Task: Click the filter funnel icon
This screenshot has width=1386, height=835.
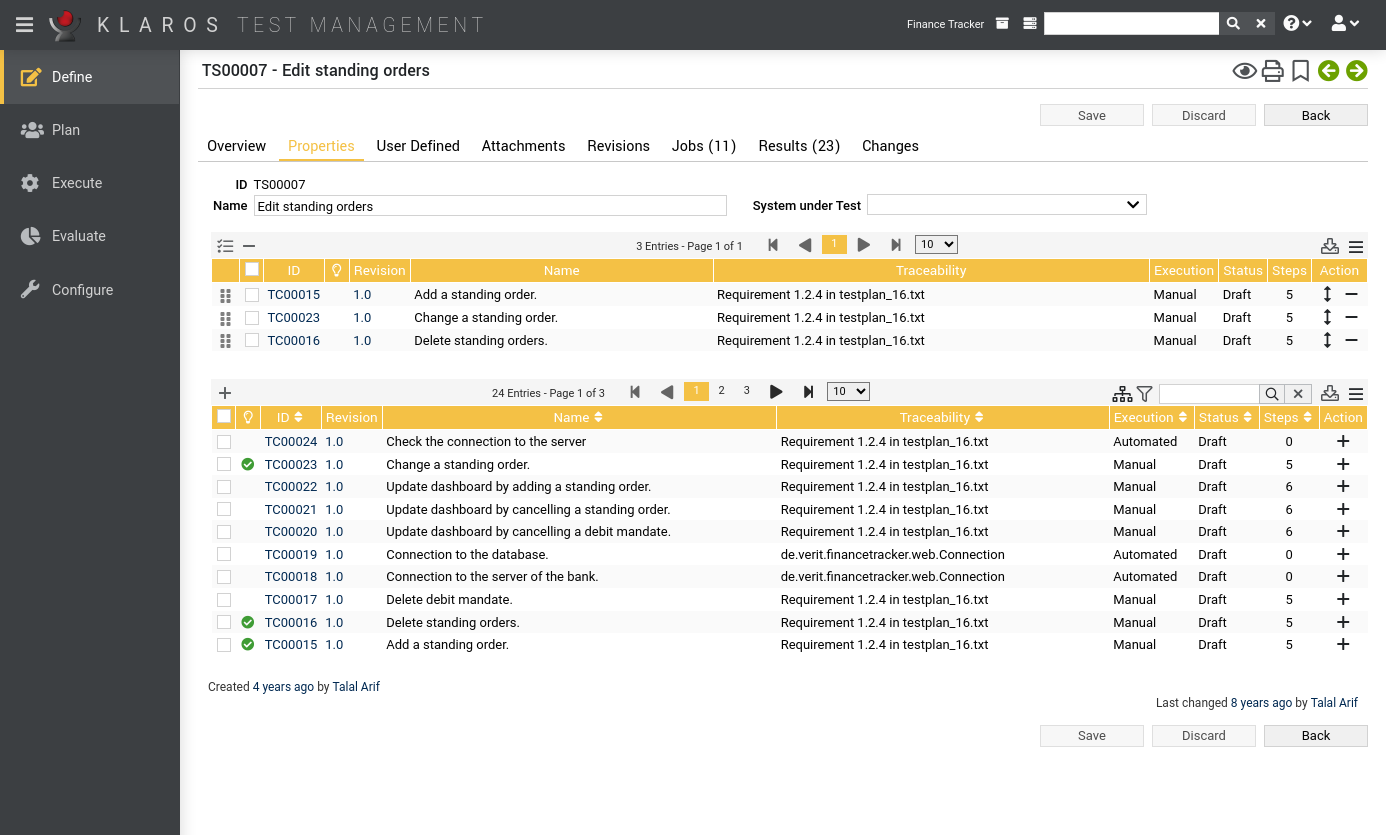Action: click(1145, 394)
